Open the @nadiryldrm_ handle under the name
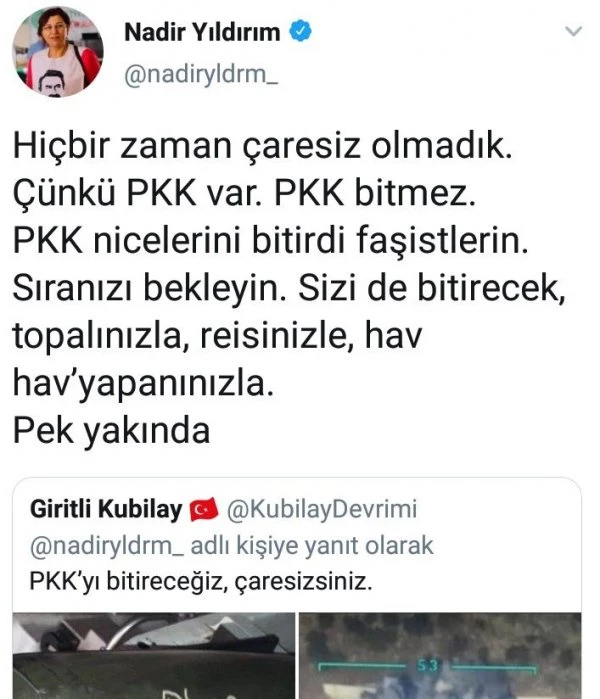 pyautogui.click(x=201, y=74)
